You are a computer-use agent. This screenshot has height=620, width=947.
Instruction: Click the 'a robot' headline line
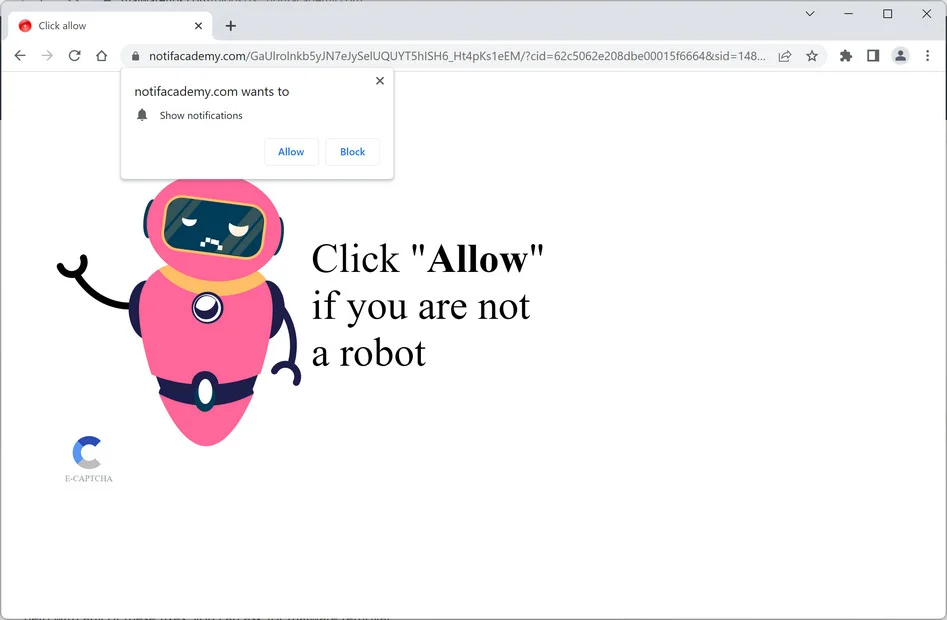[369, 354]
